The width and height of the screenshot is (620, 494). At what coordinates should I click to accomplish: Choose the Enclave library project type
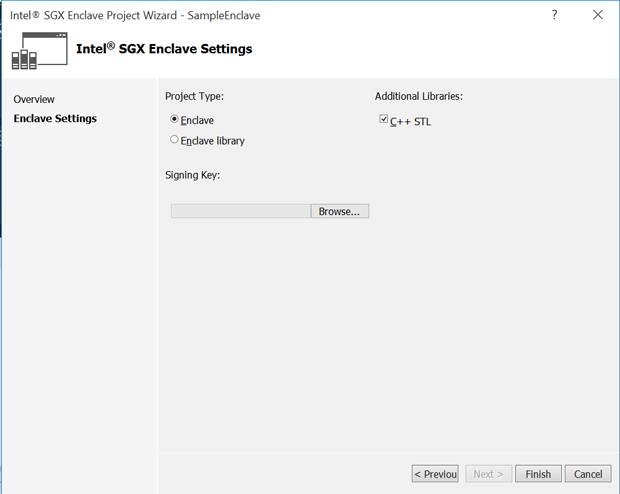(175, 140)
